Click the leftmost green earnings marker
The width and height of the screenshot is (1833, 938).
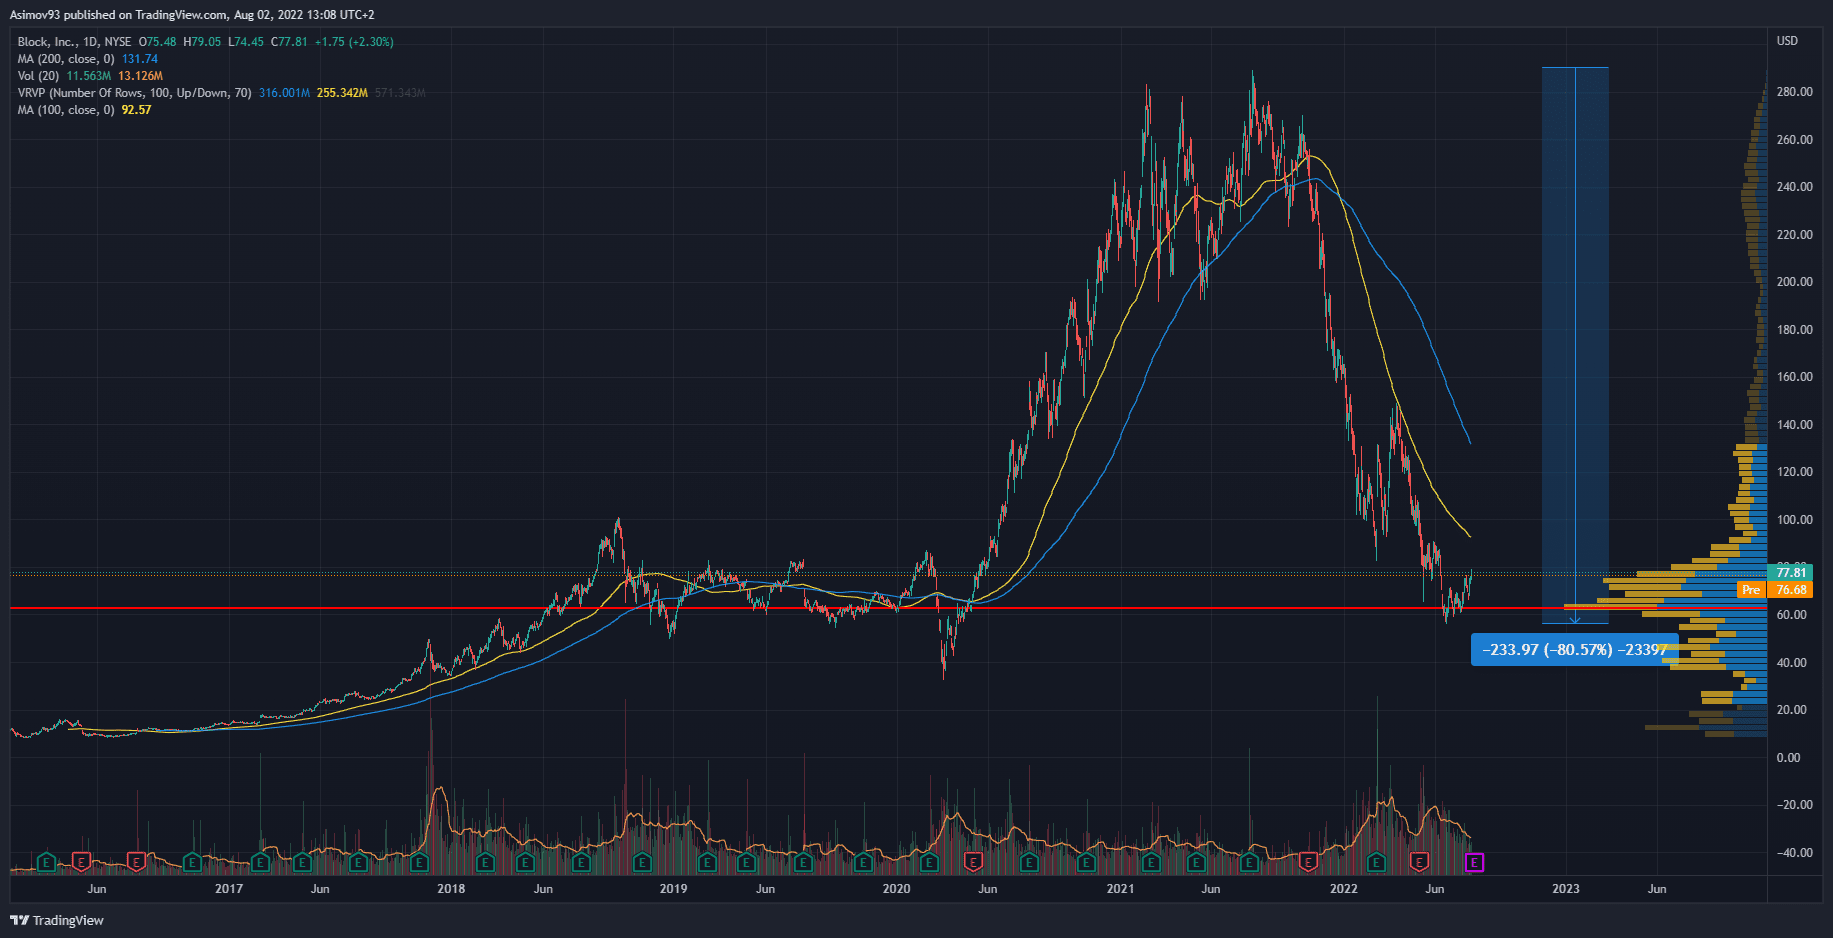pyautogui.click(x=46, y=861)
